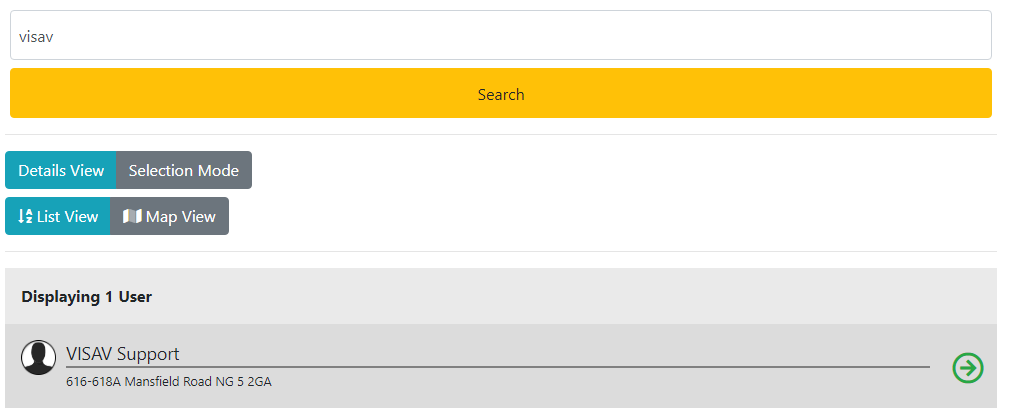The image size is (1013, 416).
Task: Switch results to Map View
Action: coord(169,217)
